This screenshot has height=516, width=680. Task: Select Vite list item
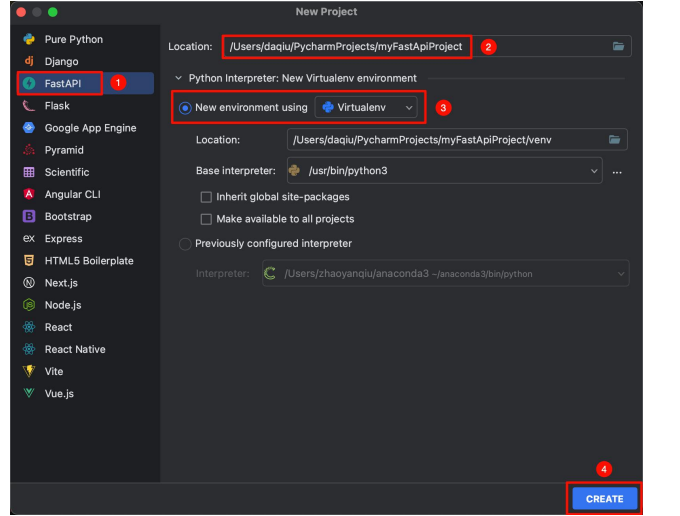pyautogui.click(x=54, y=371)
